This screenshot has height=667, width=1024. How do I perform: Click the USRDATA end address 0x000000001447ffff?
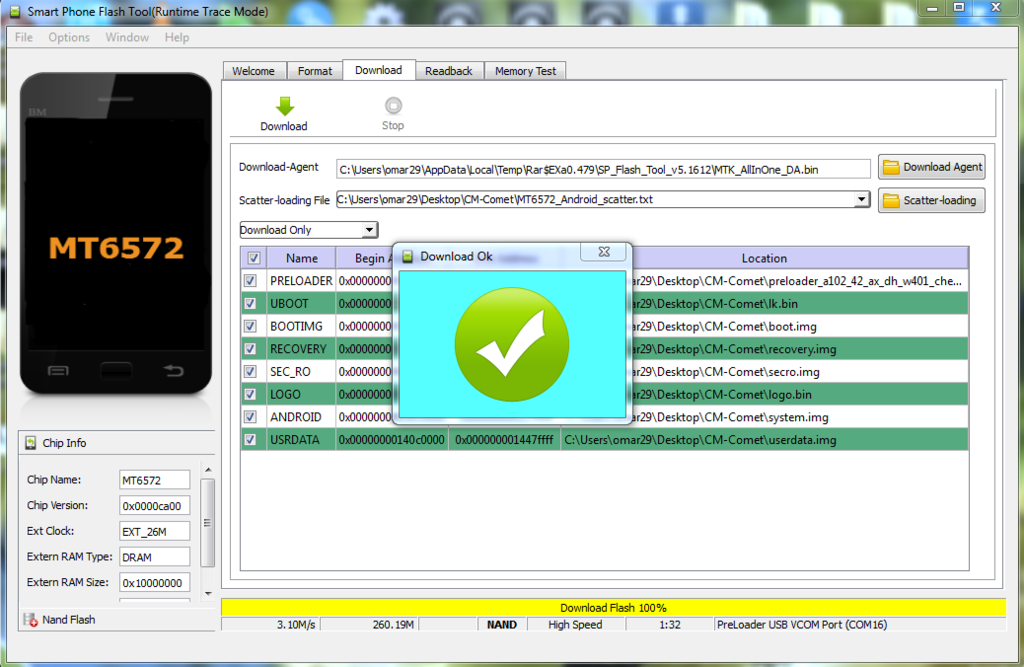tap(504, 440)
